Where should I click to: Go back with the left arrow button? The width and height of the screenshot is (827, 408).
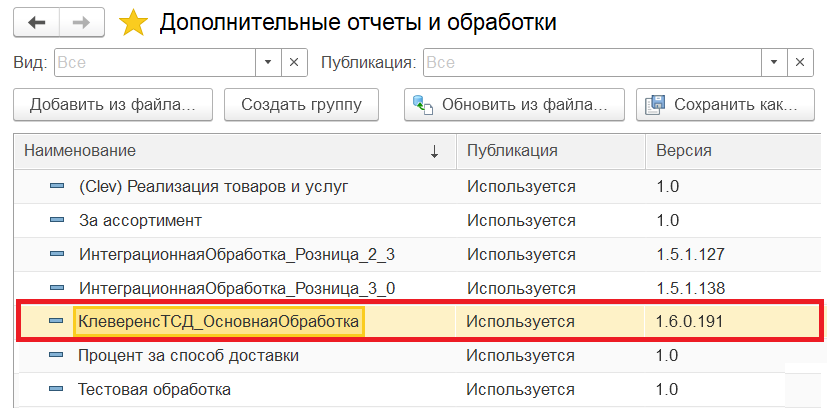(36, 23)
